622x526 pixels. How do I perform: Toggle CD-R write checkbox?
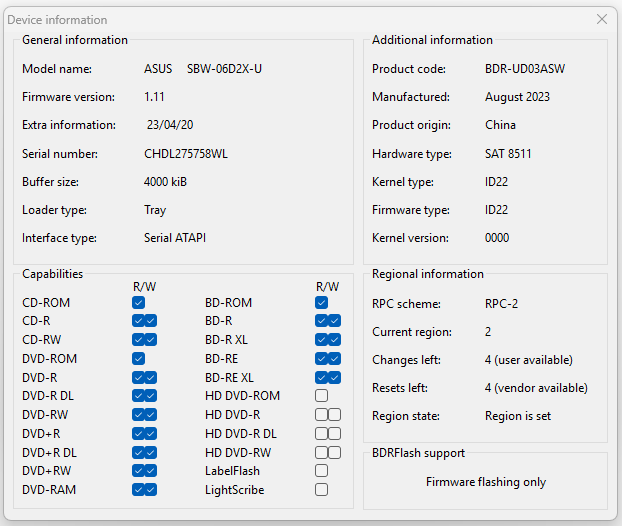click(151, 321)
